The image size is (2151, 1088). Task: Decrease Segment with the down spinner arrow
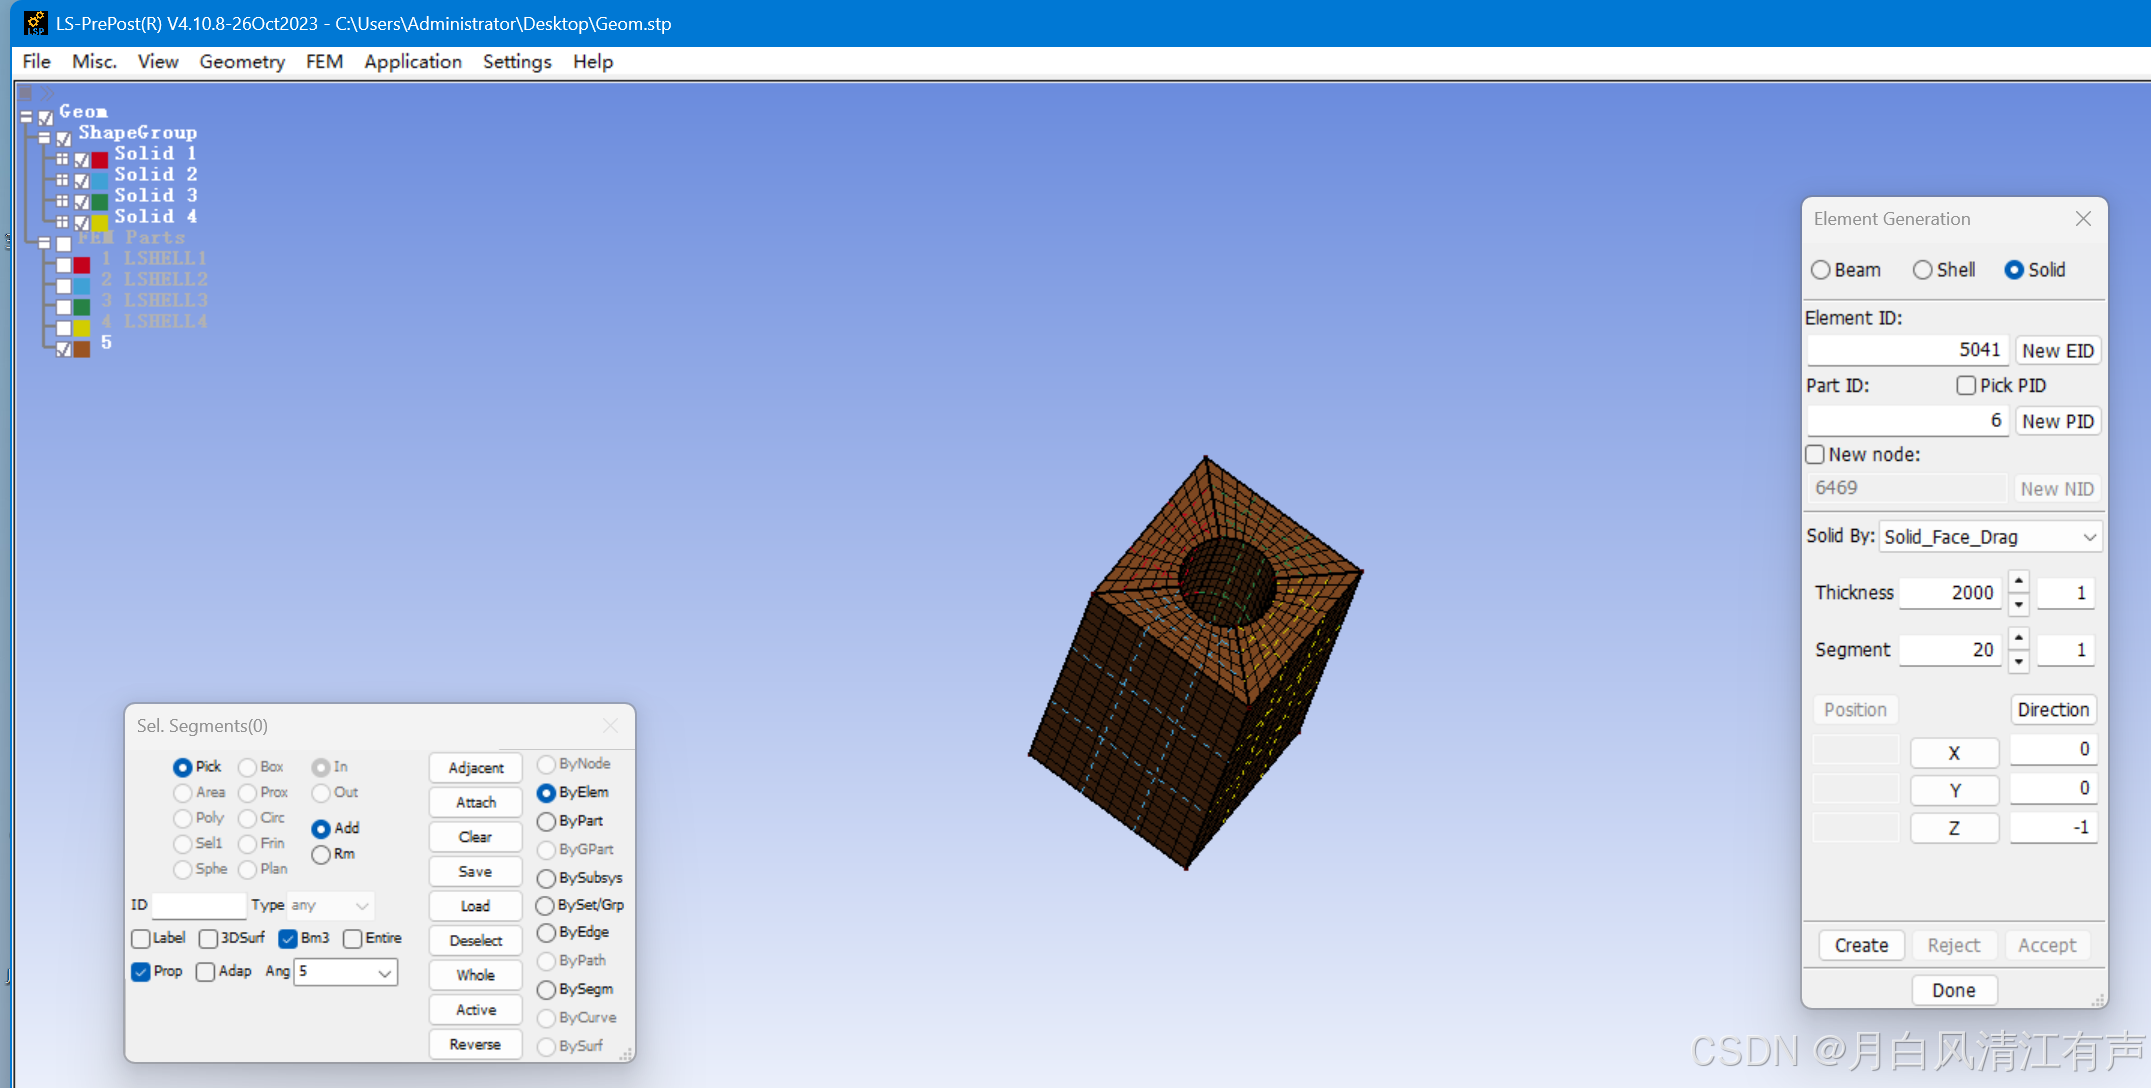[2019, 661]
